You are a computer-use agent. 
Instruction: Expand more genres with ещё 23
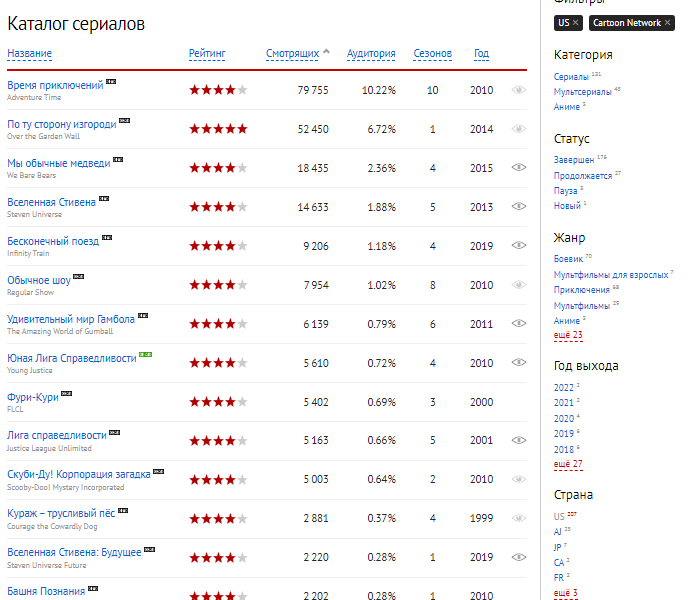click(x=568, y=335)
